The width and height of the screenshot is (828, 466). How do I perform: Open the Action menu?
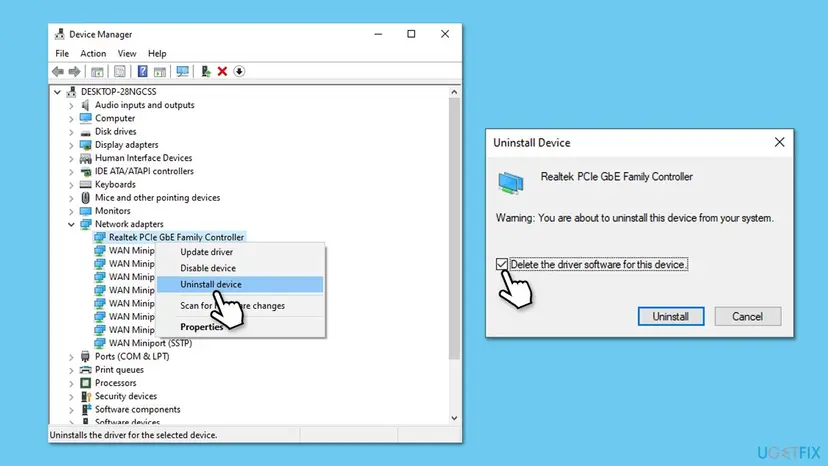click(x=93, y=53)
